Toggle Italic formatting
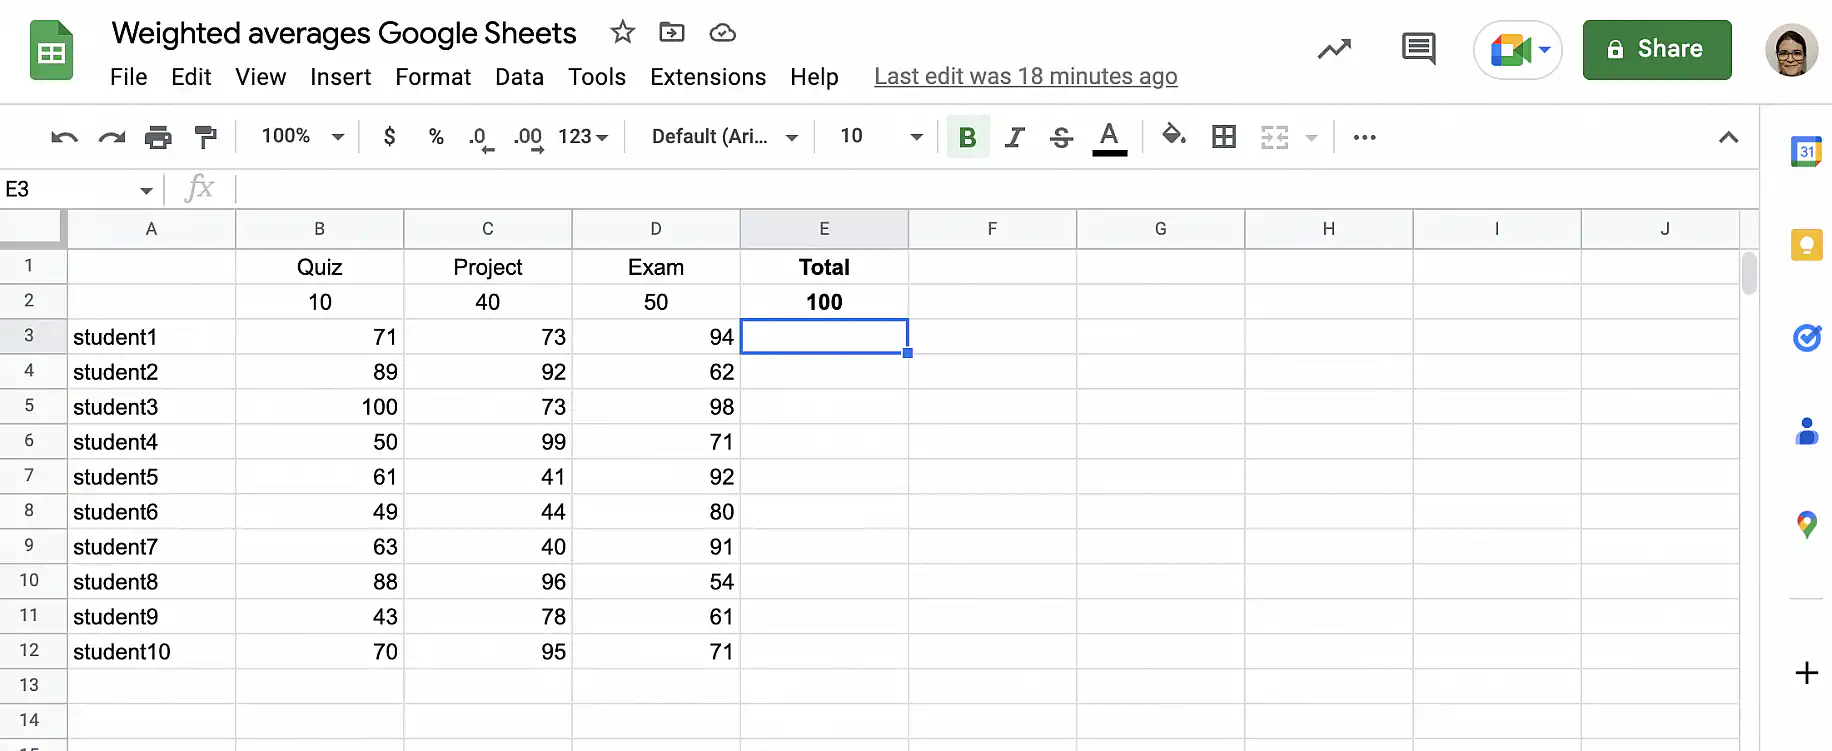 1015,137
